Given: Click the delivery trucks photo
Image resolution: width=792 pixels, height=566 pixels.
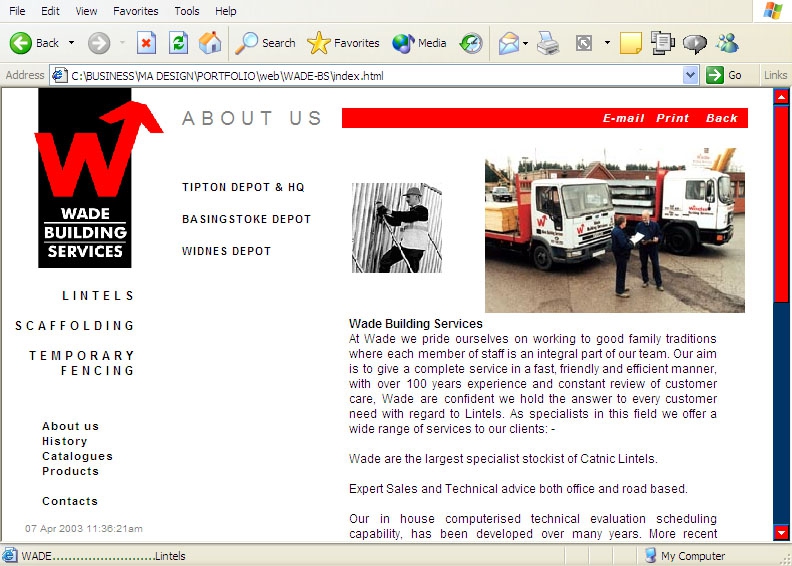Looking at the screenshot, I should click(615, 230).
